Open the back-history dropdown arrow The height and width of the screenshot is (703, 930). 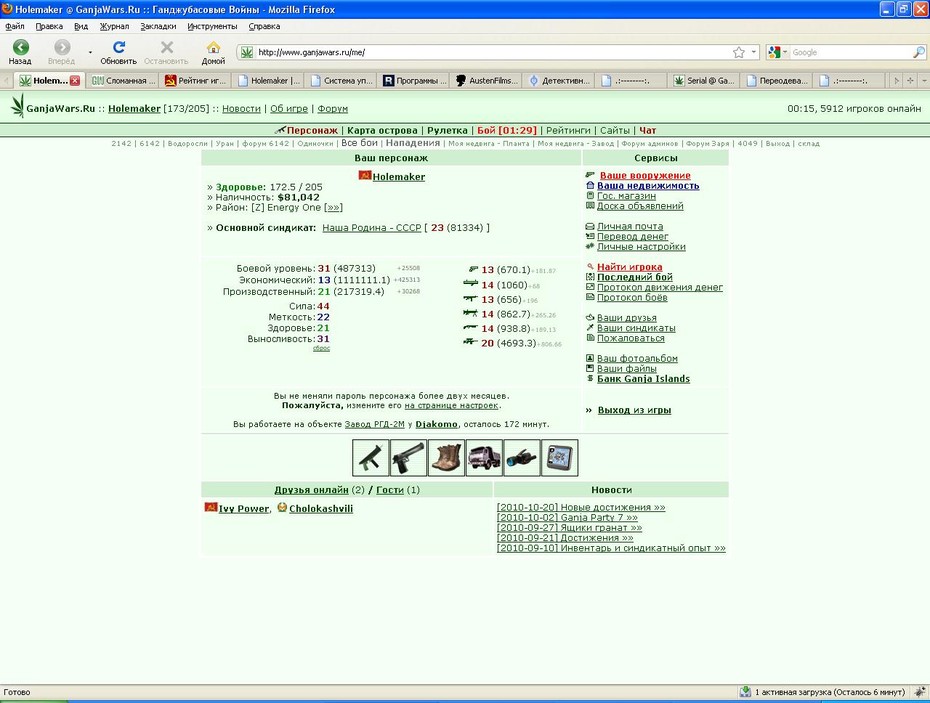[x=90, y=52]
